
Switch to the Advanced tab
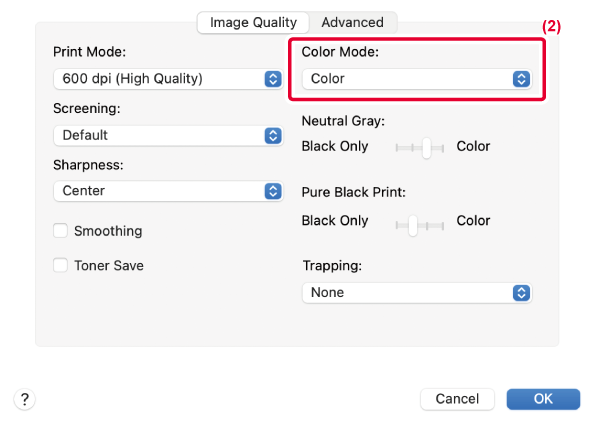click(x=352, y=22)
